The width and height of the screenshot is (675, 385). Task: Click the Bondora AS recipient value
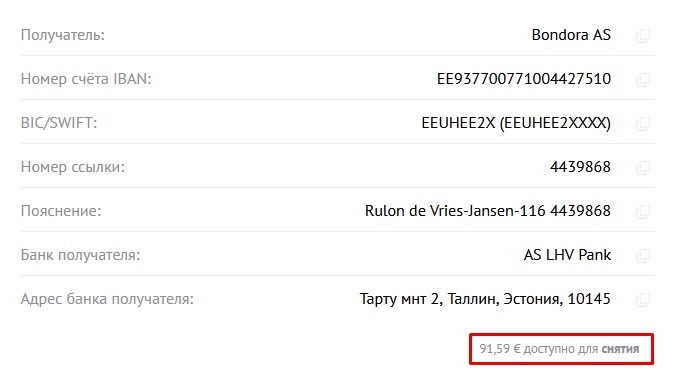pyautogui.click(x=571, y=35)
